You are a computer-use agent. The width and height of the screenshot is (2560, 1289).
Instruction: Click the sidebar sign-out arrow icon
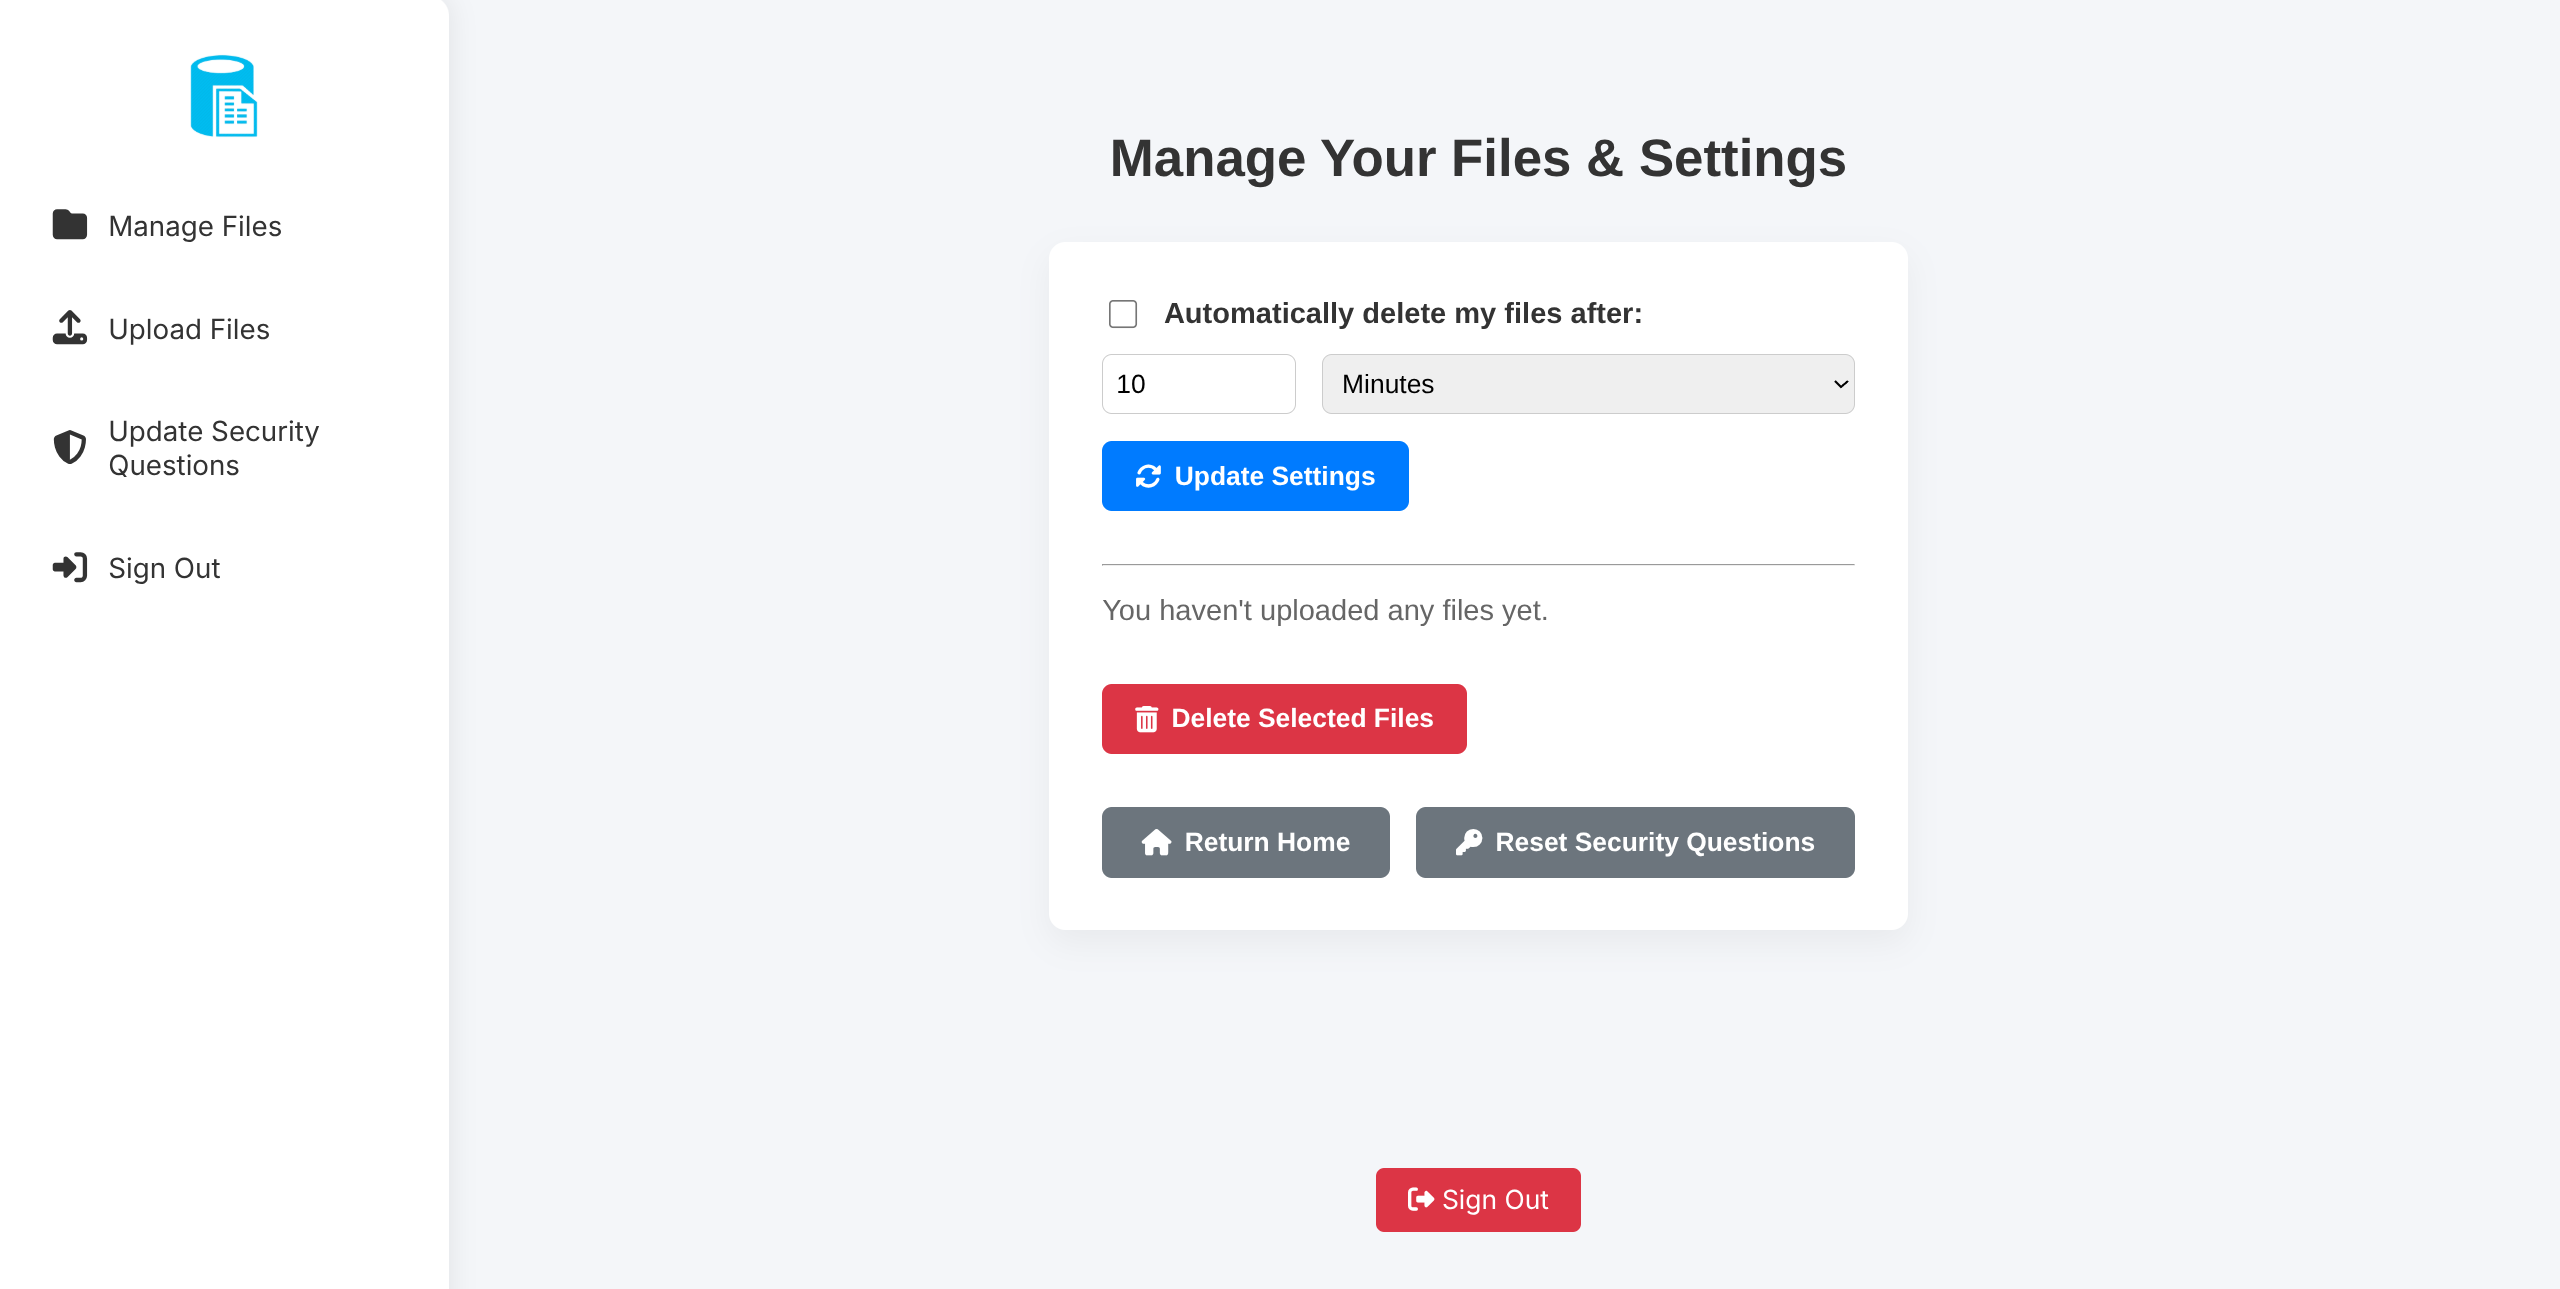[x=70, y=568]
